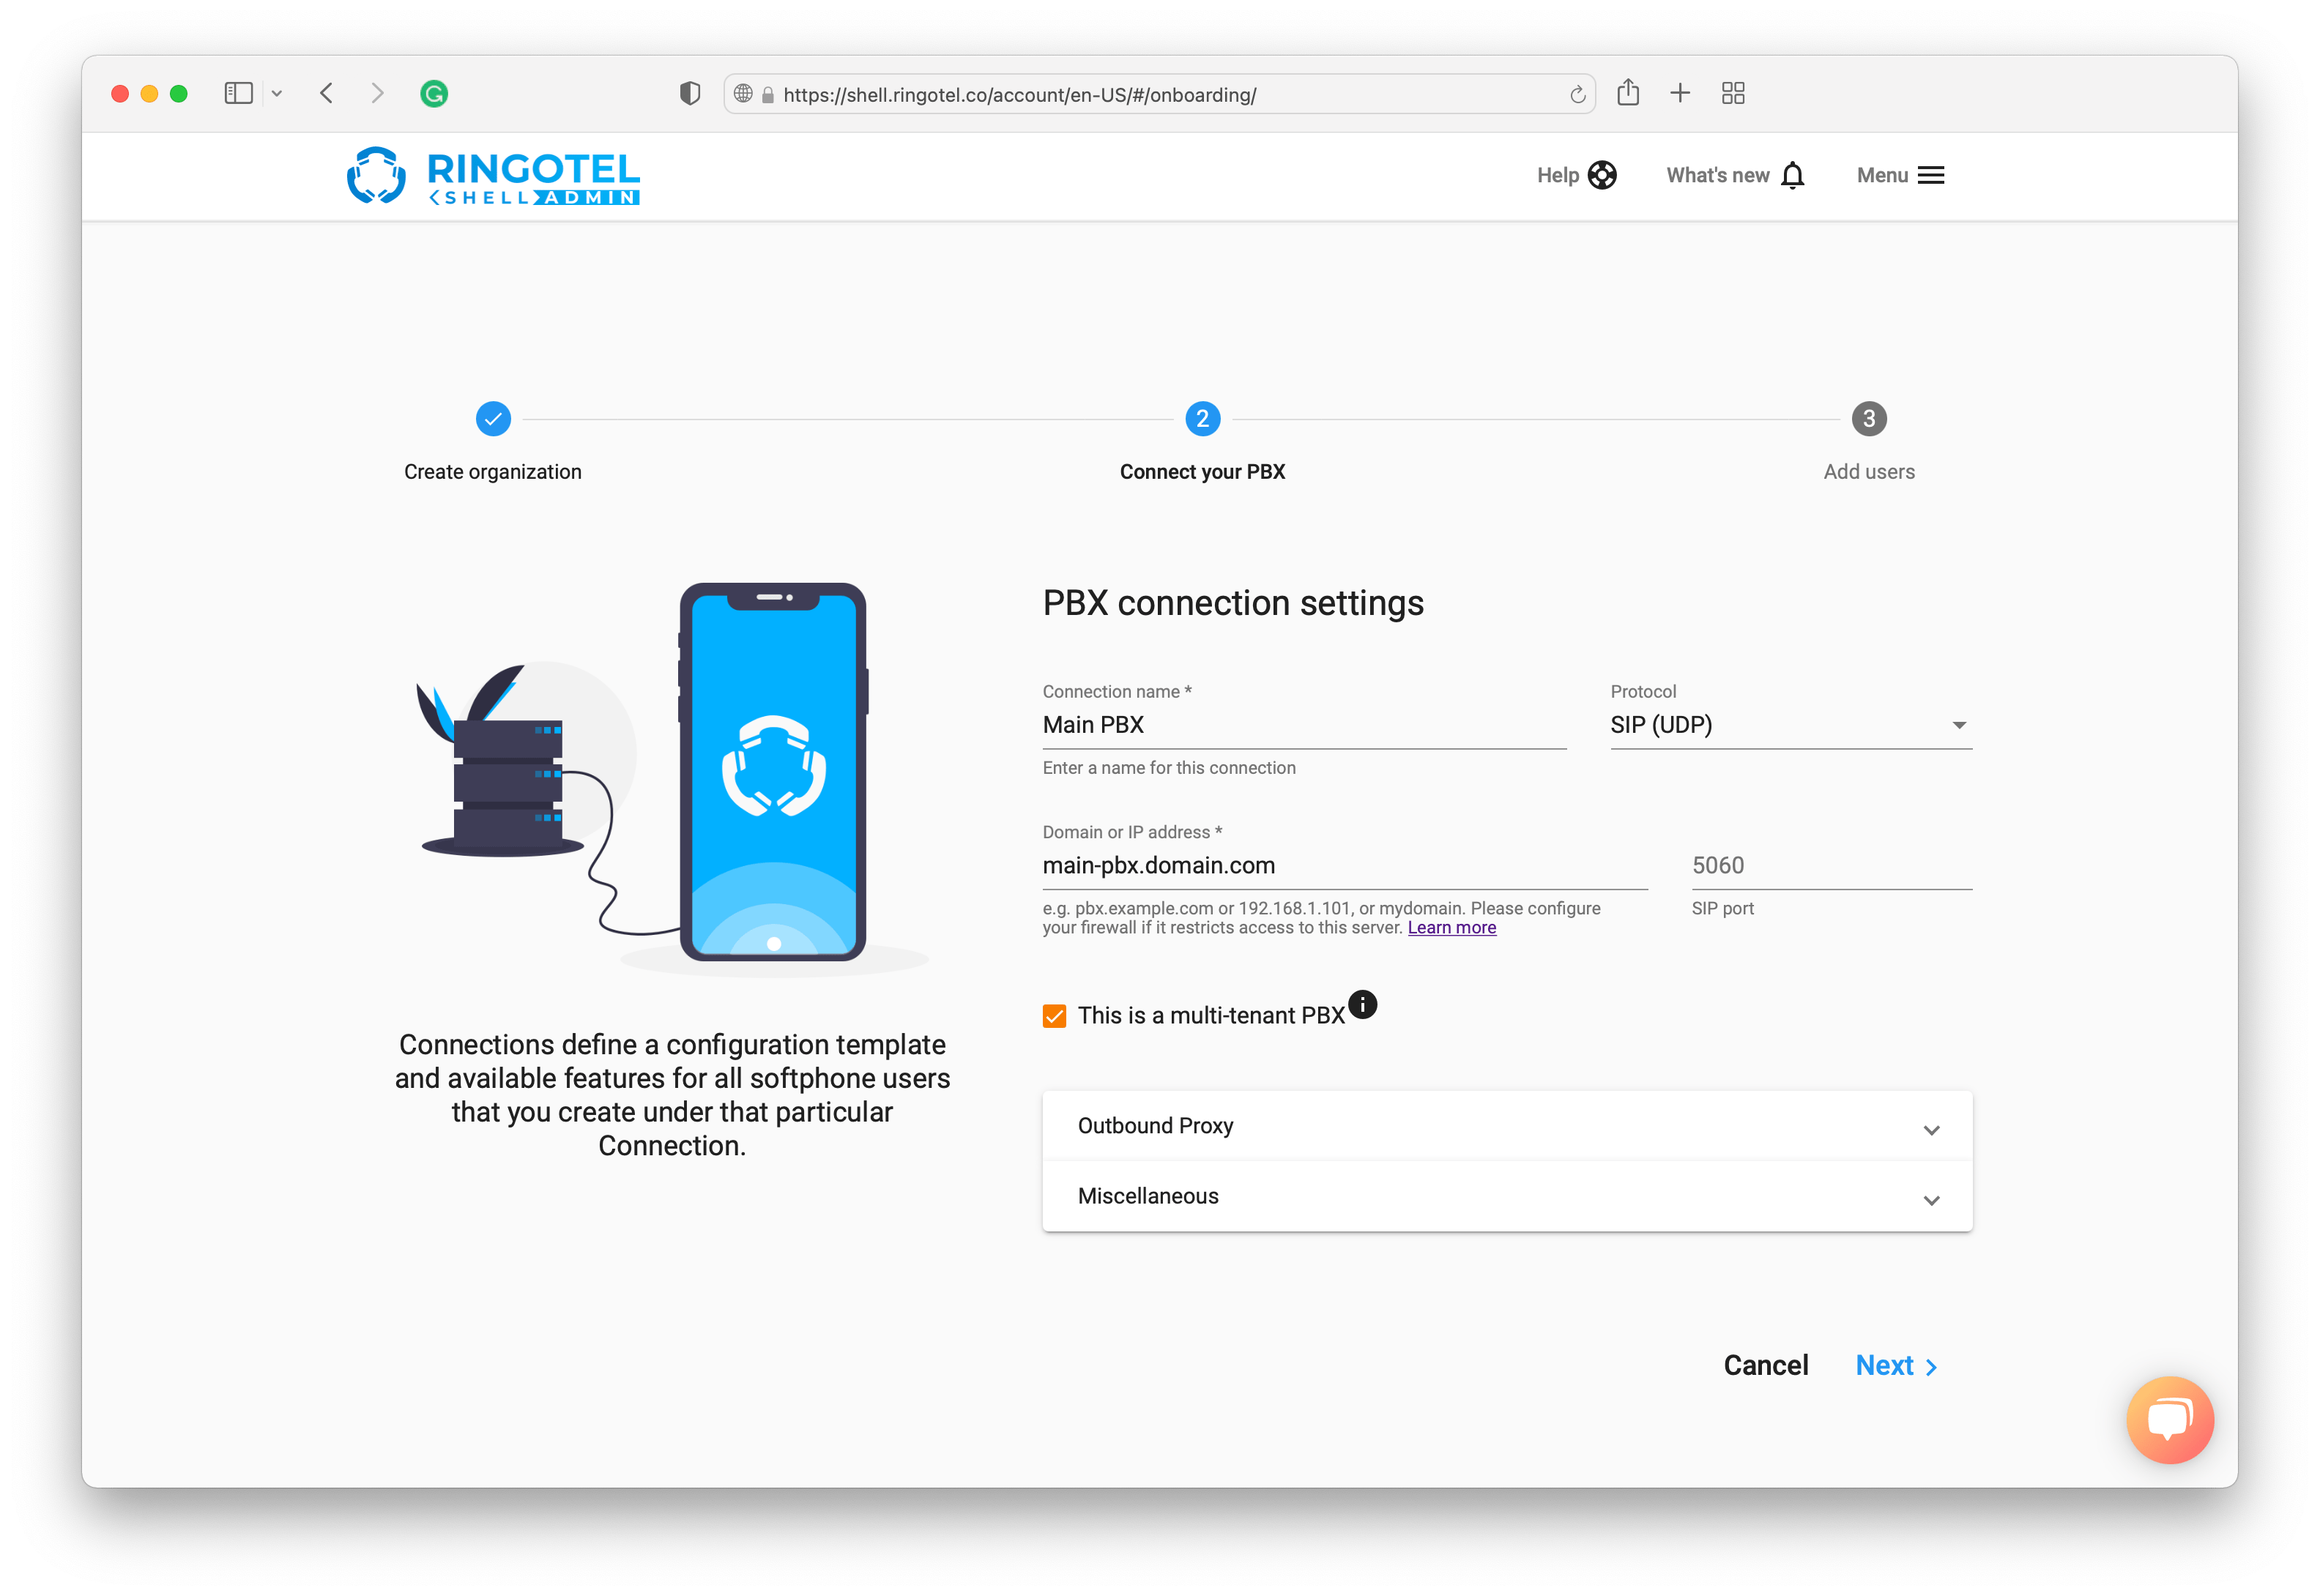Click the multi-tenant PBX info icon
Viewport: 2320px width, 1596px height.
pos(1362,1004)
